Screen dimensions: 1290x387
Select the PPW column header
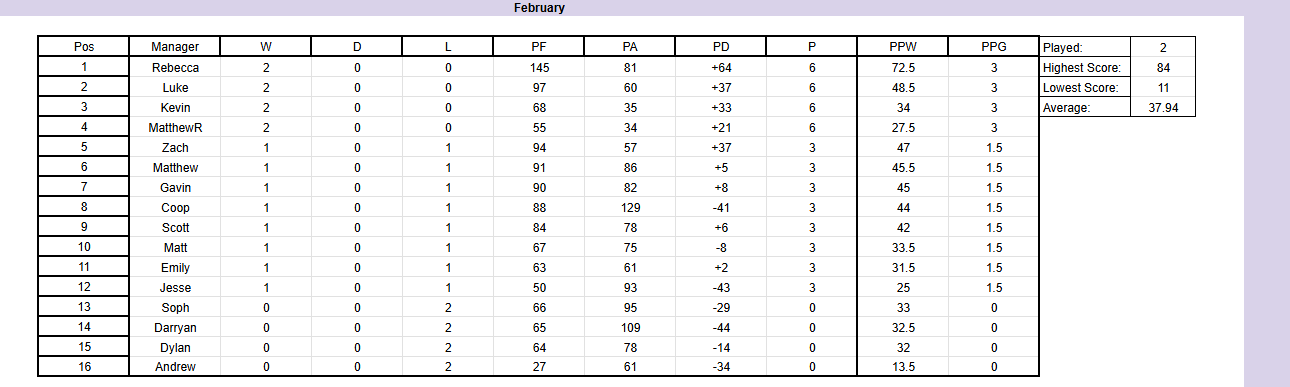(903, 47)
